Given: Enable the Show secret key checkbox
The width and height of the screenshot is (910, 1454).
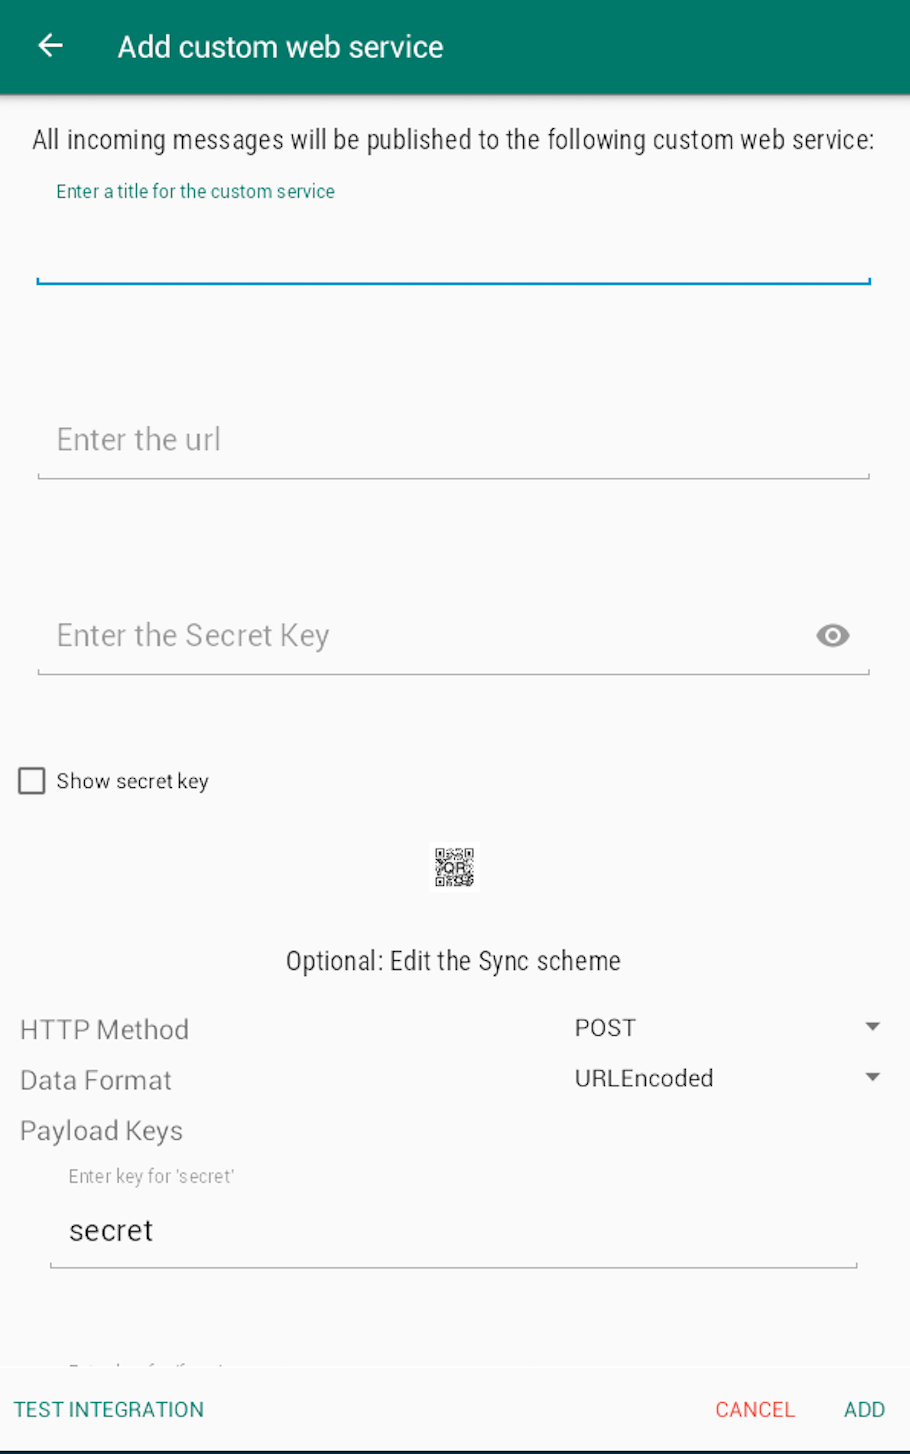Looking at the screenshot, I should [31, 781].
